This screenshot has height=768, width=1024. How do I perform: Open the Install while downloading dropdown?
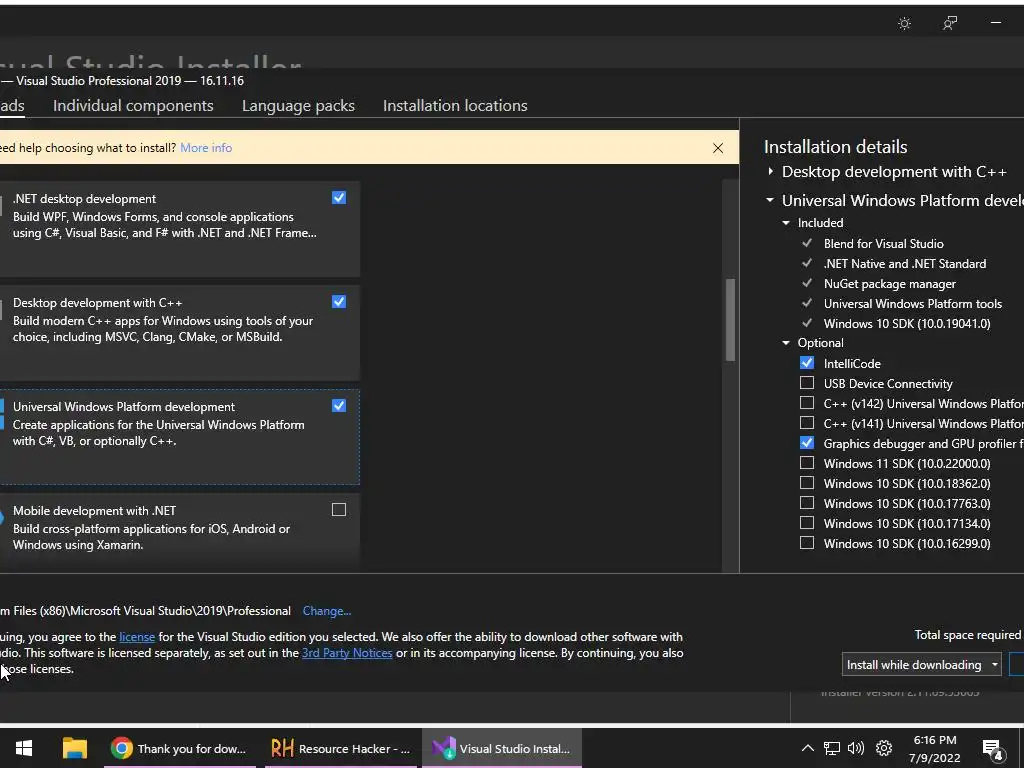(x=921, y=665)
